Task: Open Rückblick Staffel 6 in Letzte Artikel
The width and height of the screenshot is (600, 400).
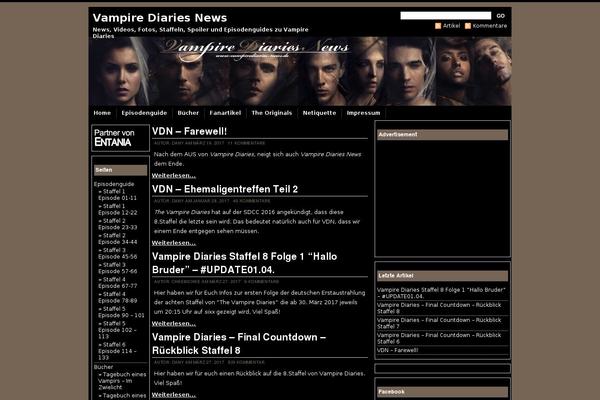Action: (x=439, y=338)
